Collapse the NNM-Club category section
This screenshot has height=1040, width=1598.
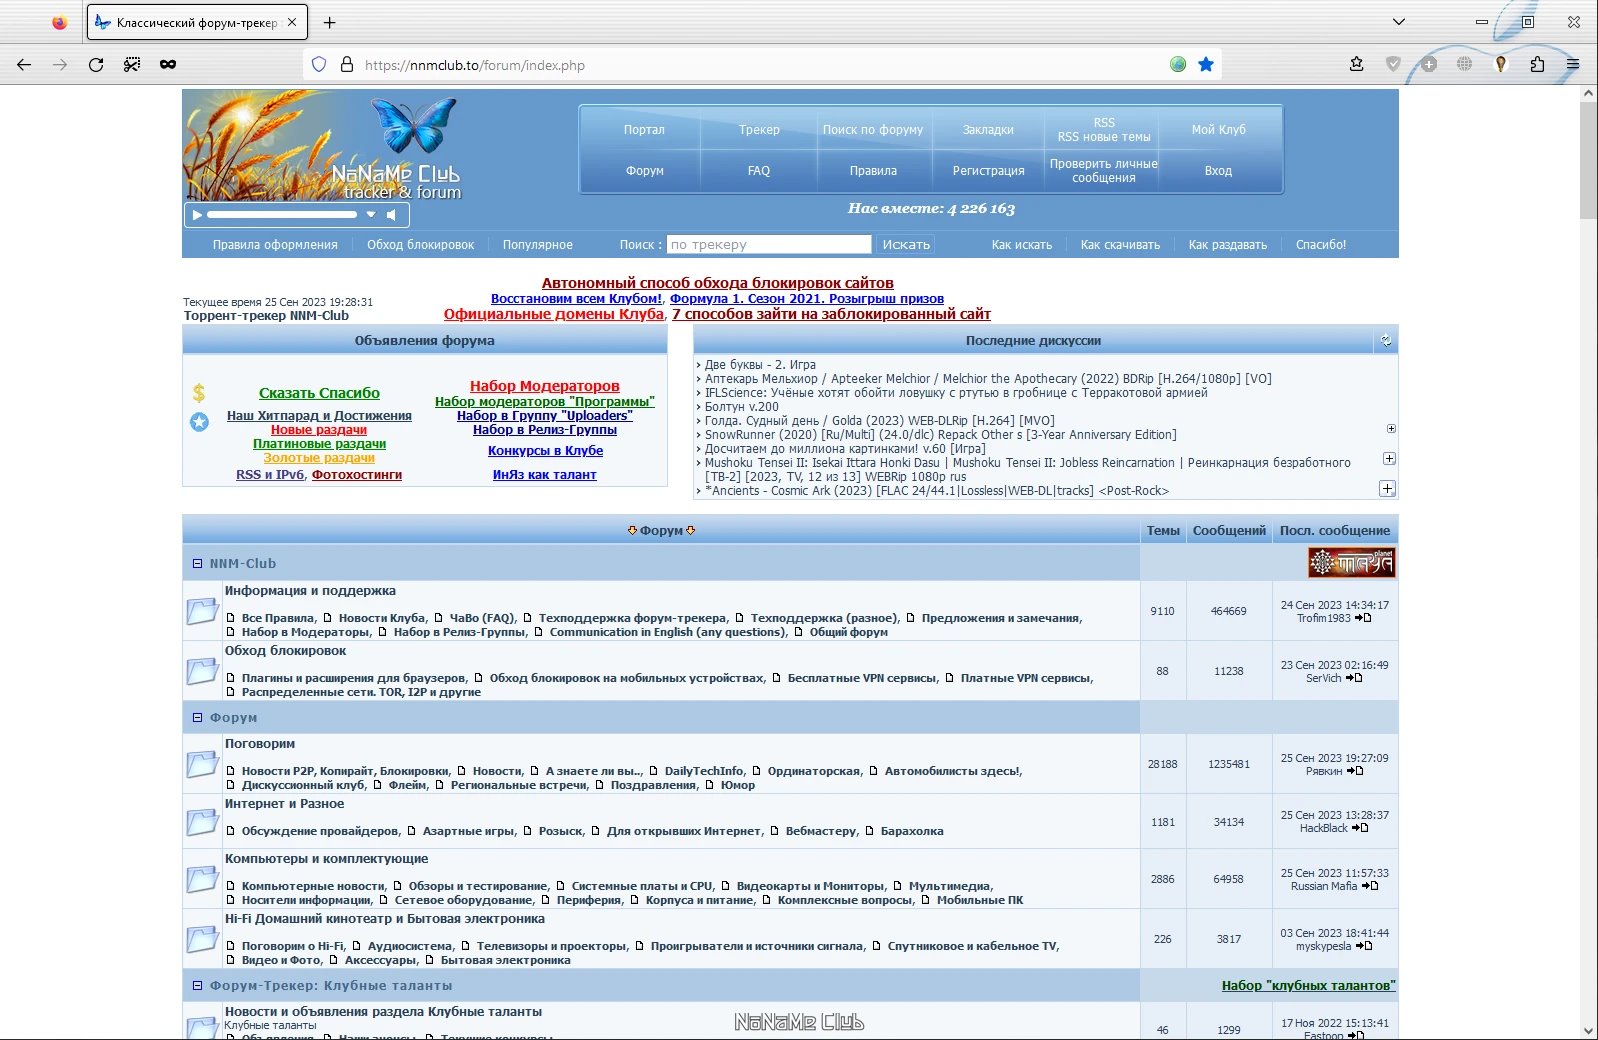point(197,563)
